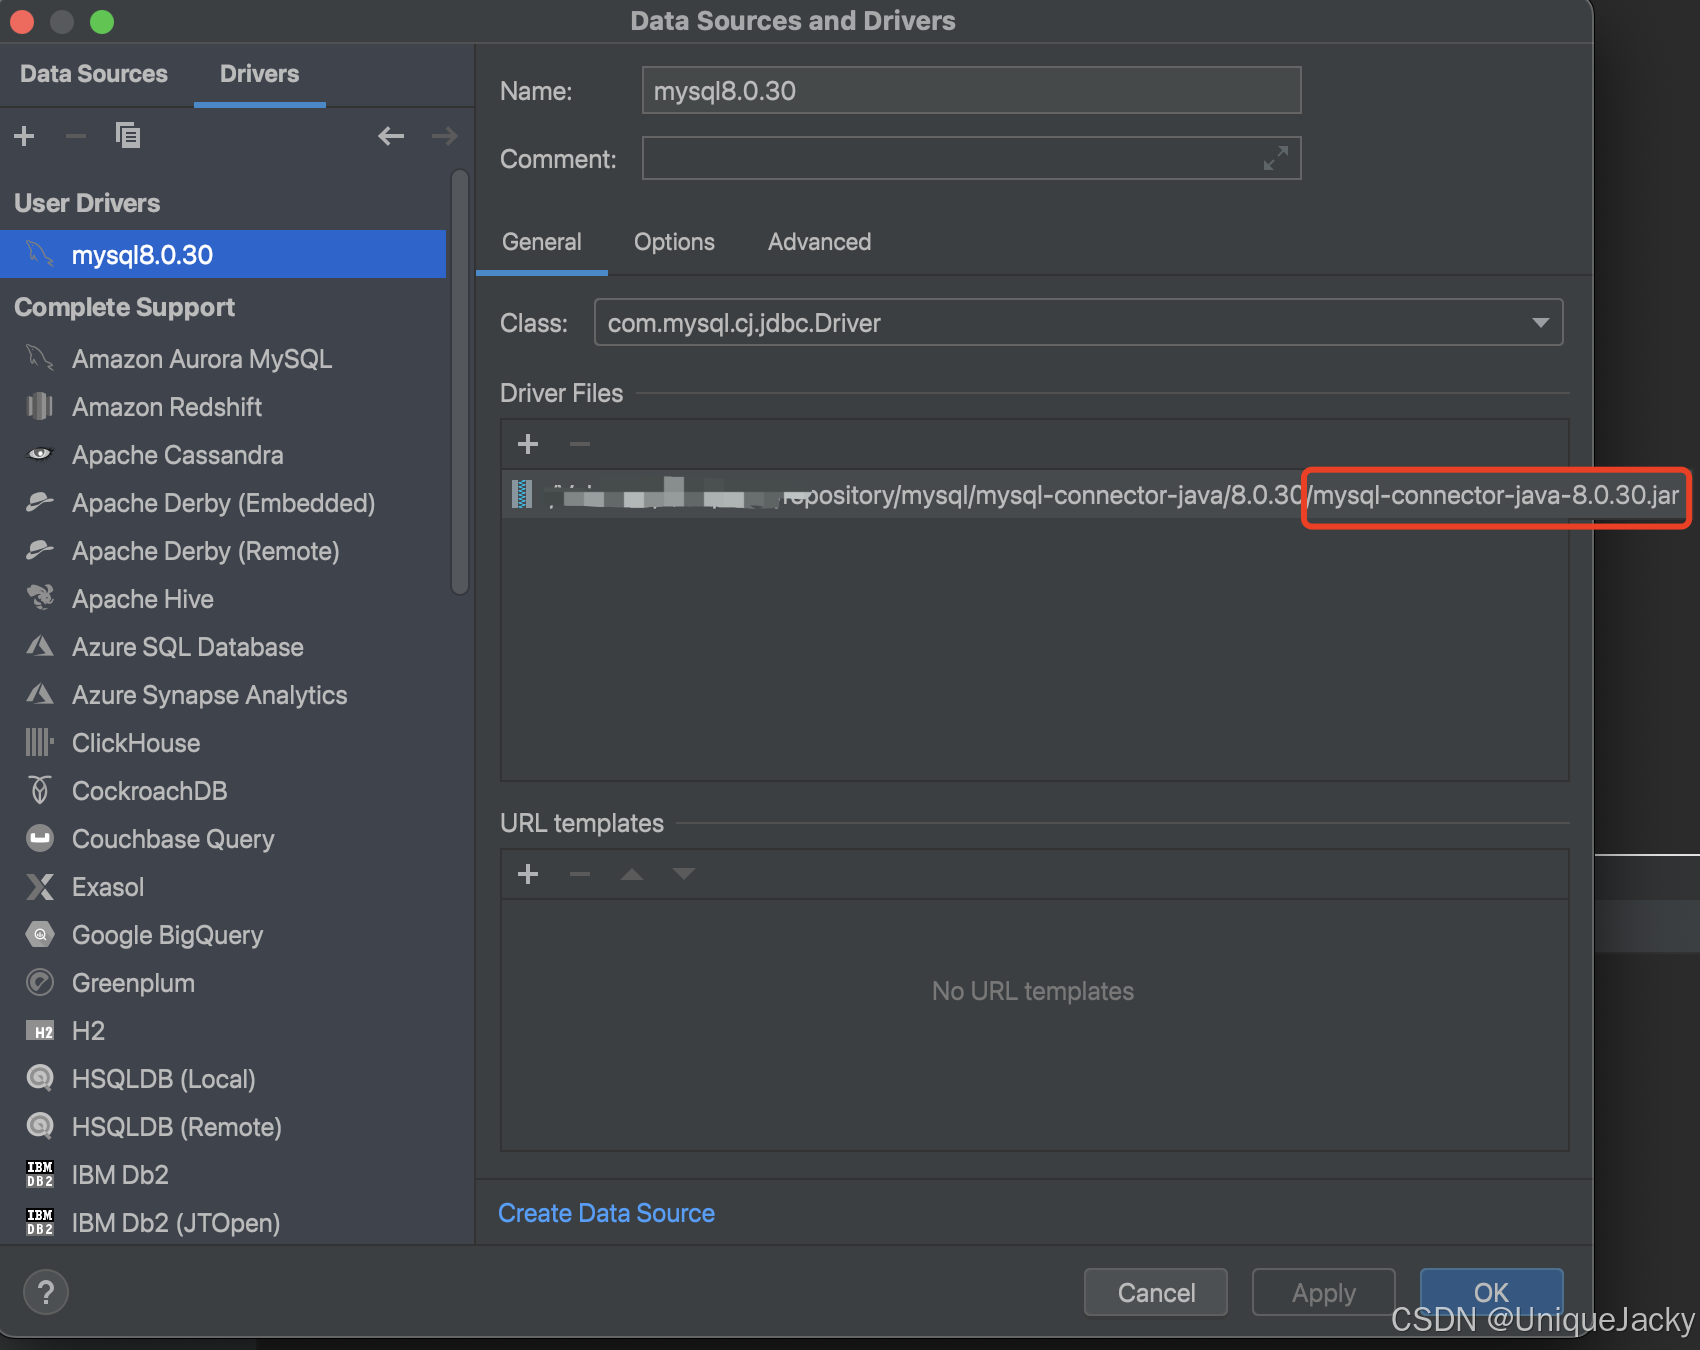Open the Advanced tab

point(819,242)
